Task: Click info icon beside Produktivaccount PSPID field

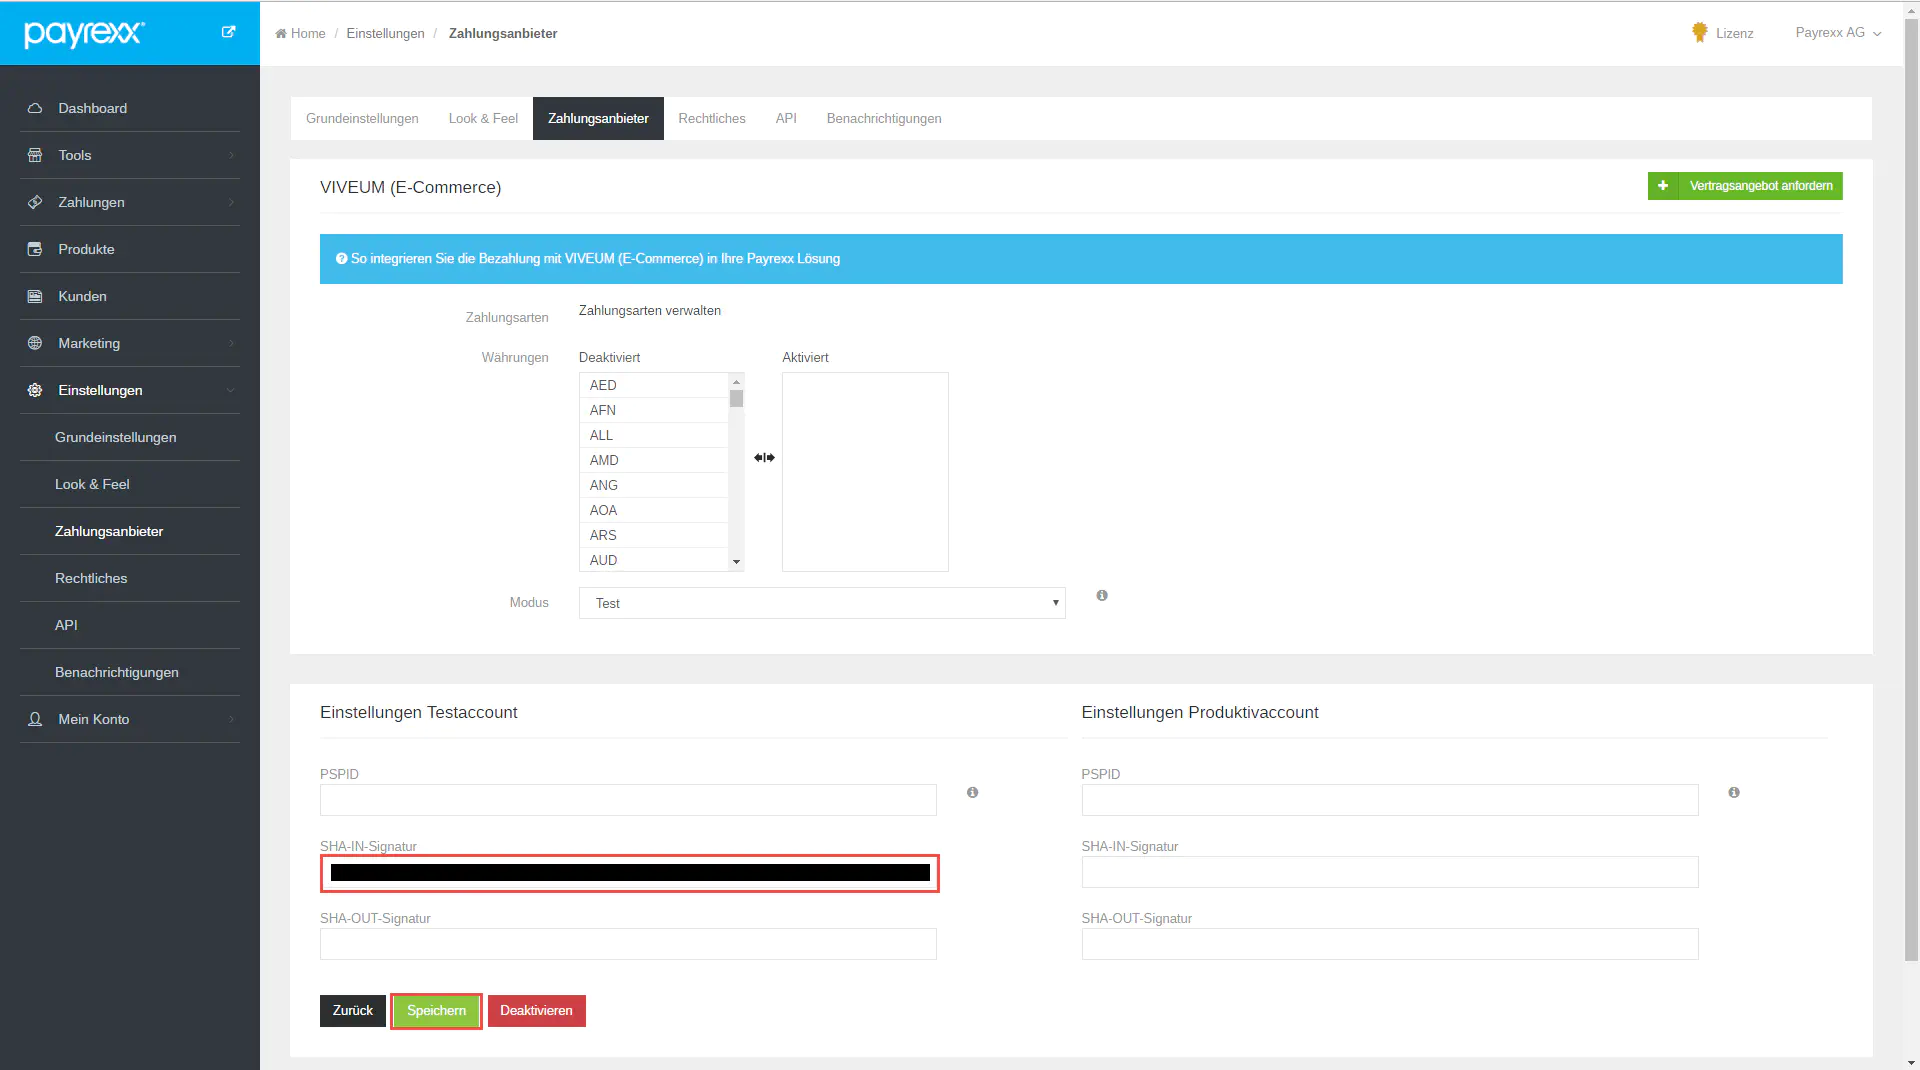Action: [1734, 793]
